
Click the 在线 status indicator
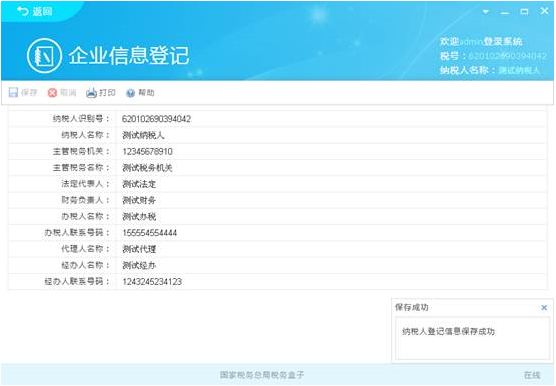point(532,375)
